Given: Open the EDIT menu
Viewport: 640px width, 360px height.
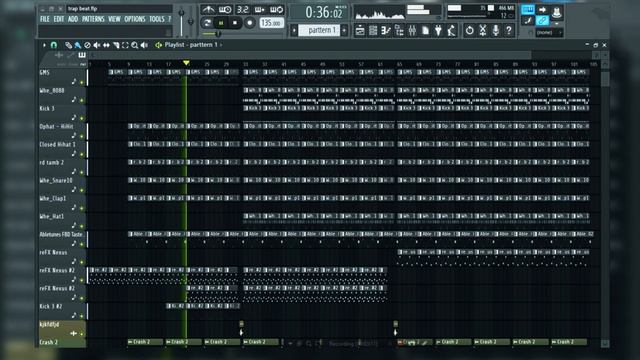Looking at the screenshot, I should [x=59, y=19].
